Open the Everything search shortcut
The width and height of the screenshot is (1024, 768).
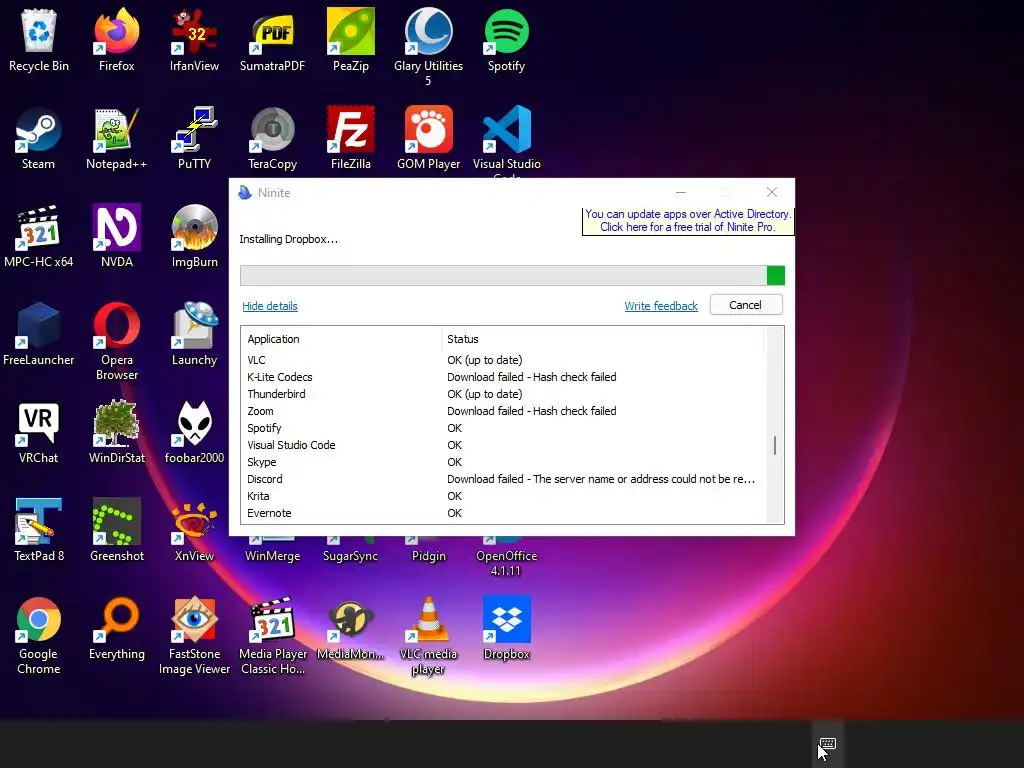tap(116, 619)
